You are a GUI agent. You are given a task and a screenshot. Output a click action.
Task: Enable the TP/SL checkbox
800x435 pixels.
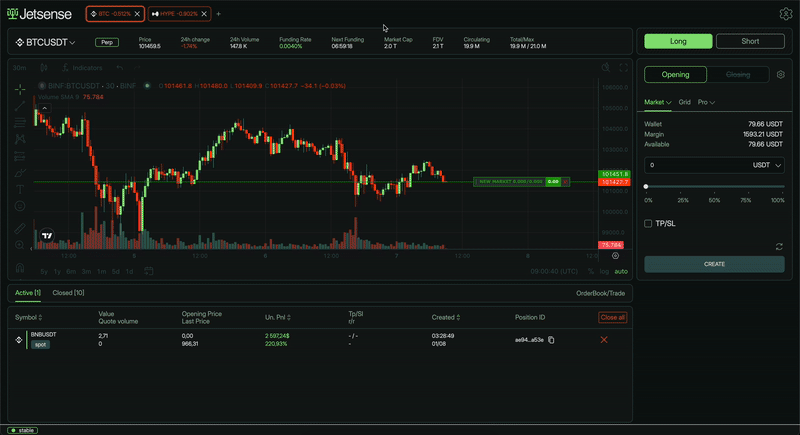point(649,224)
